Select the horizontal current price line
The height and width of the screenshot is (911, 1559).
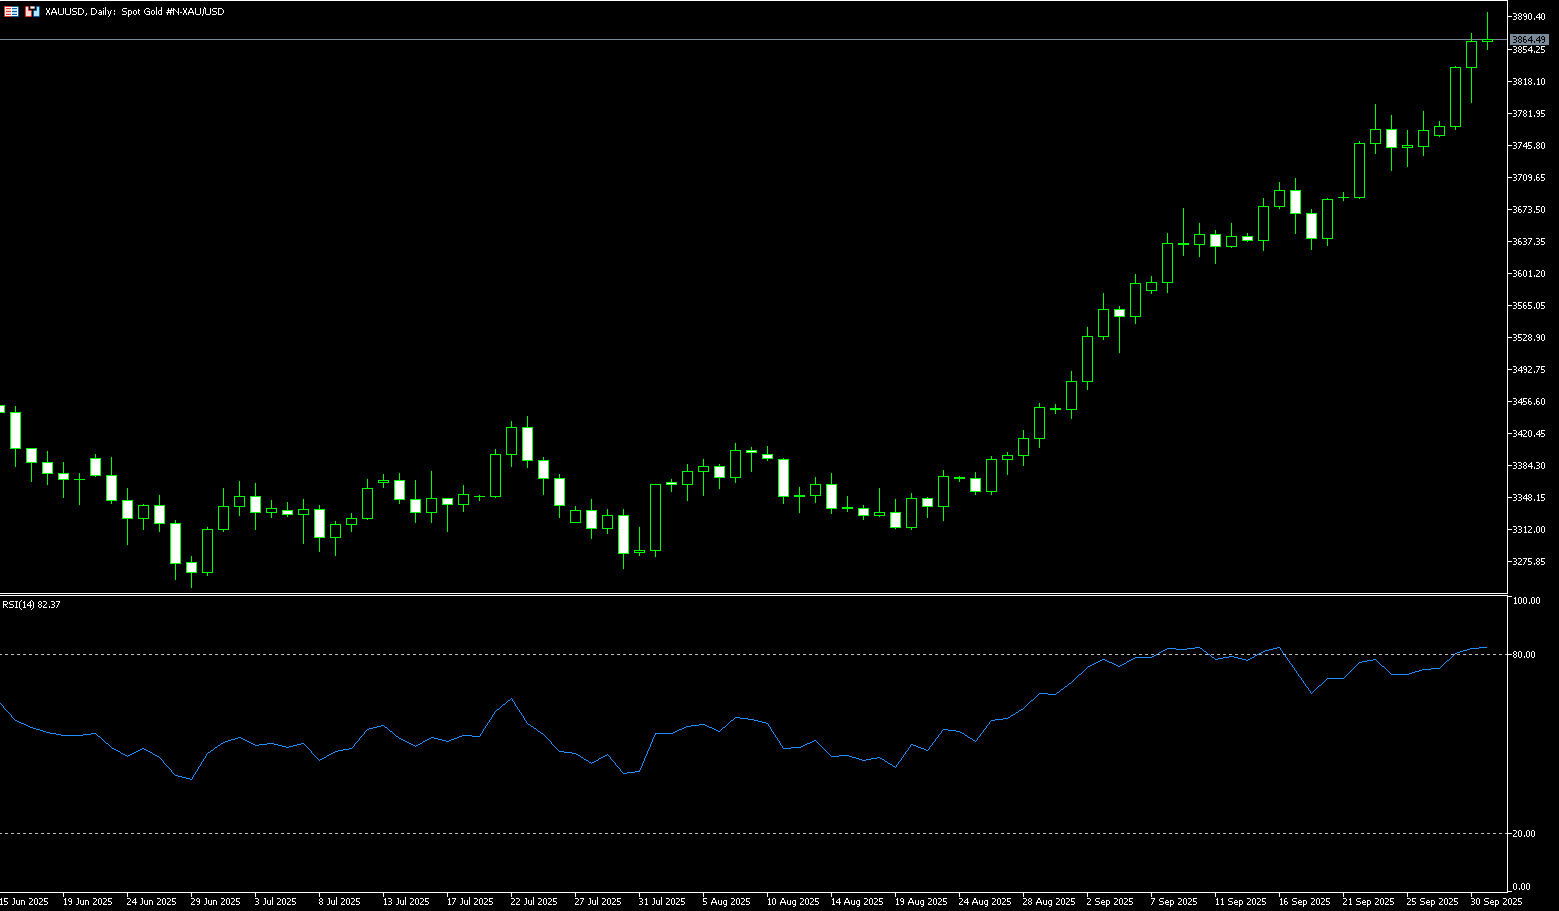click(700, 40)
